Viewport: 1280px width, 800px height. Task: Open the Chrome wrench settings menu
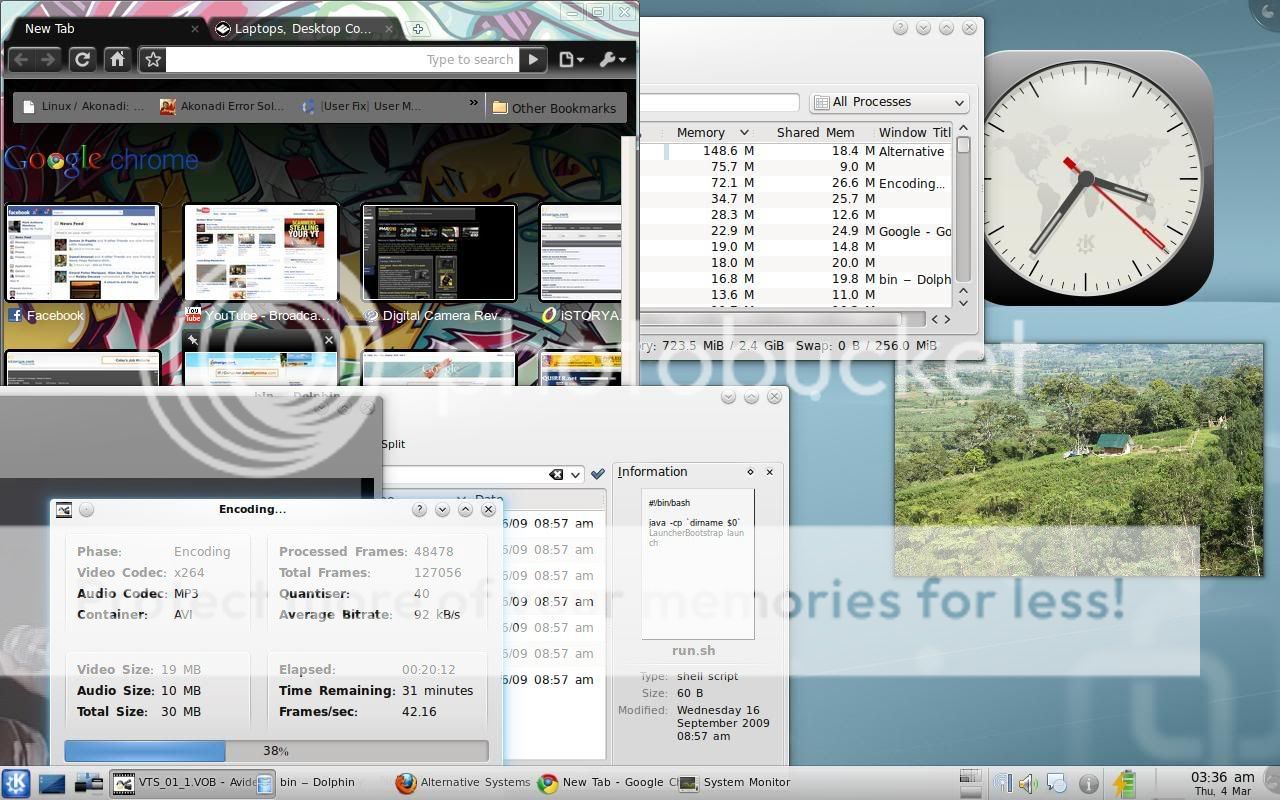[611, 60]
